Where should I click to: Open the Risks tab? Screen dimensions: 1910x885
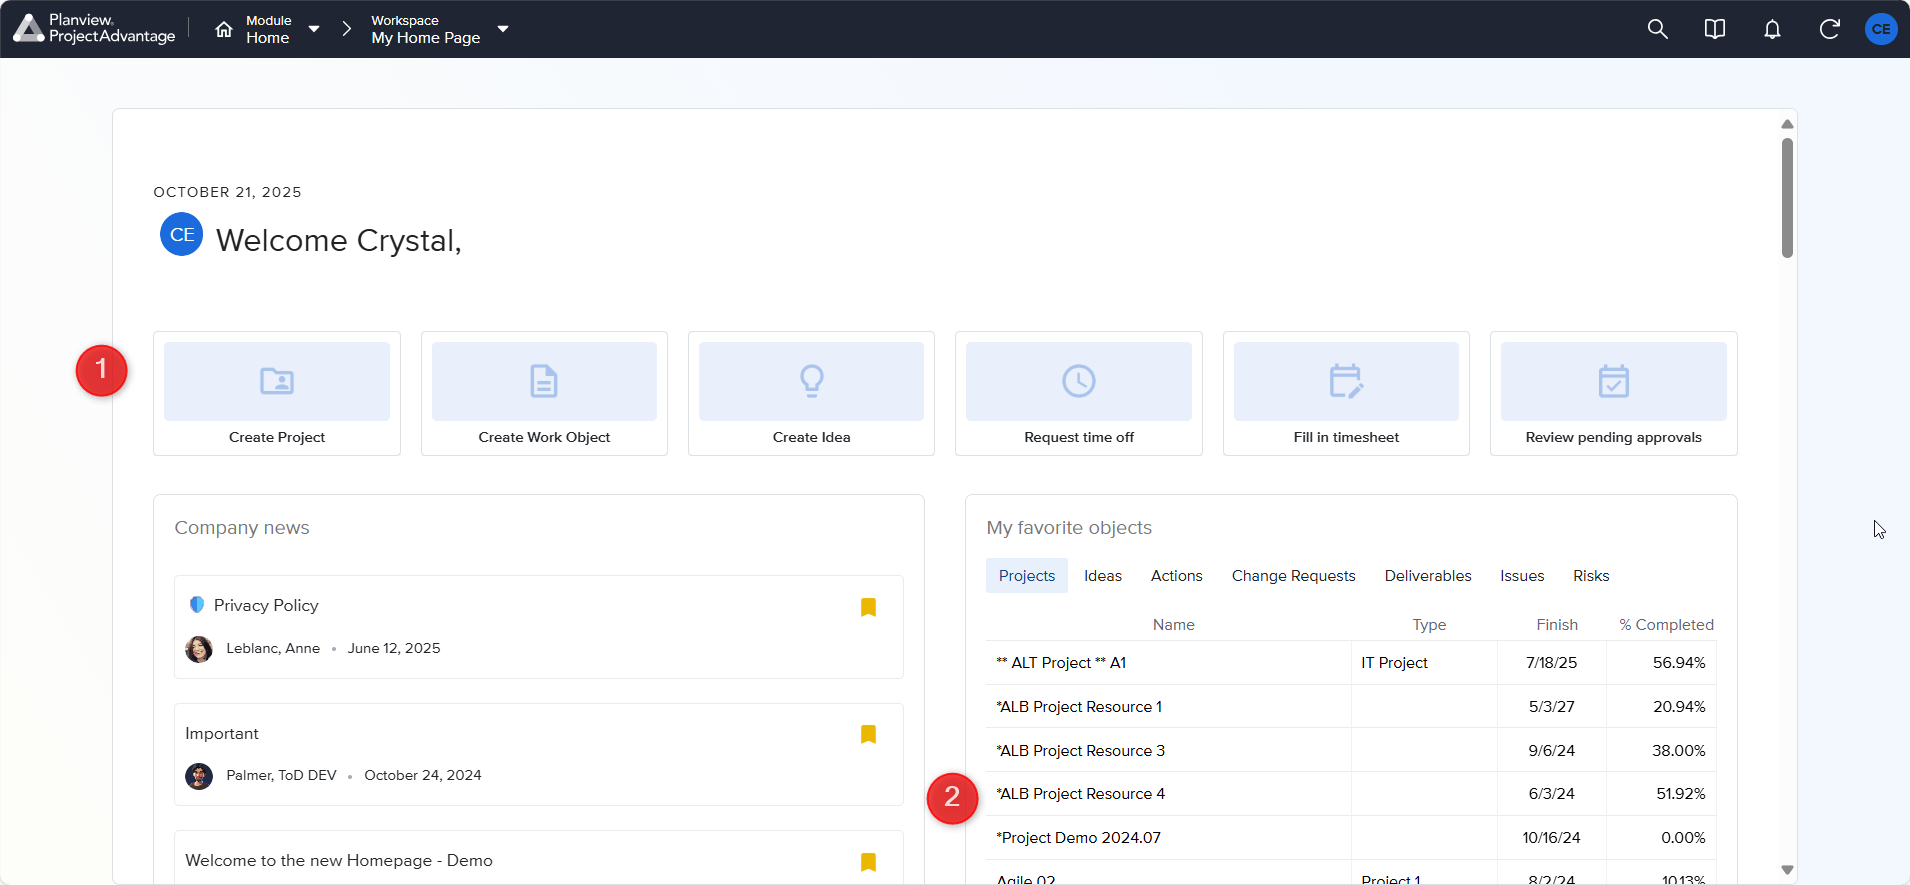(1590, 576)
